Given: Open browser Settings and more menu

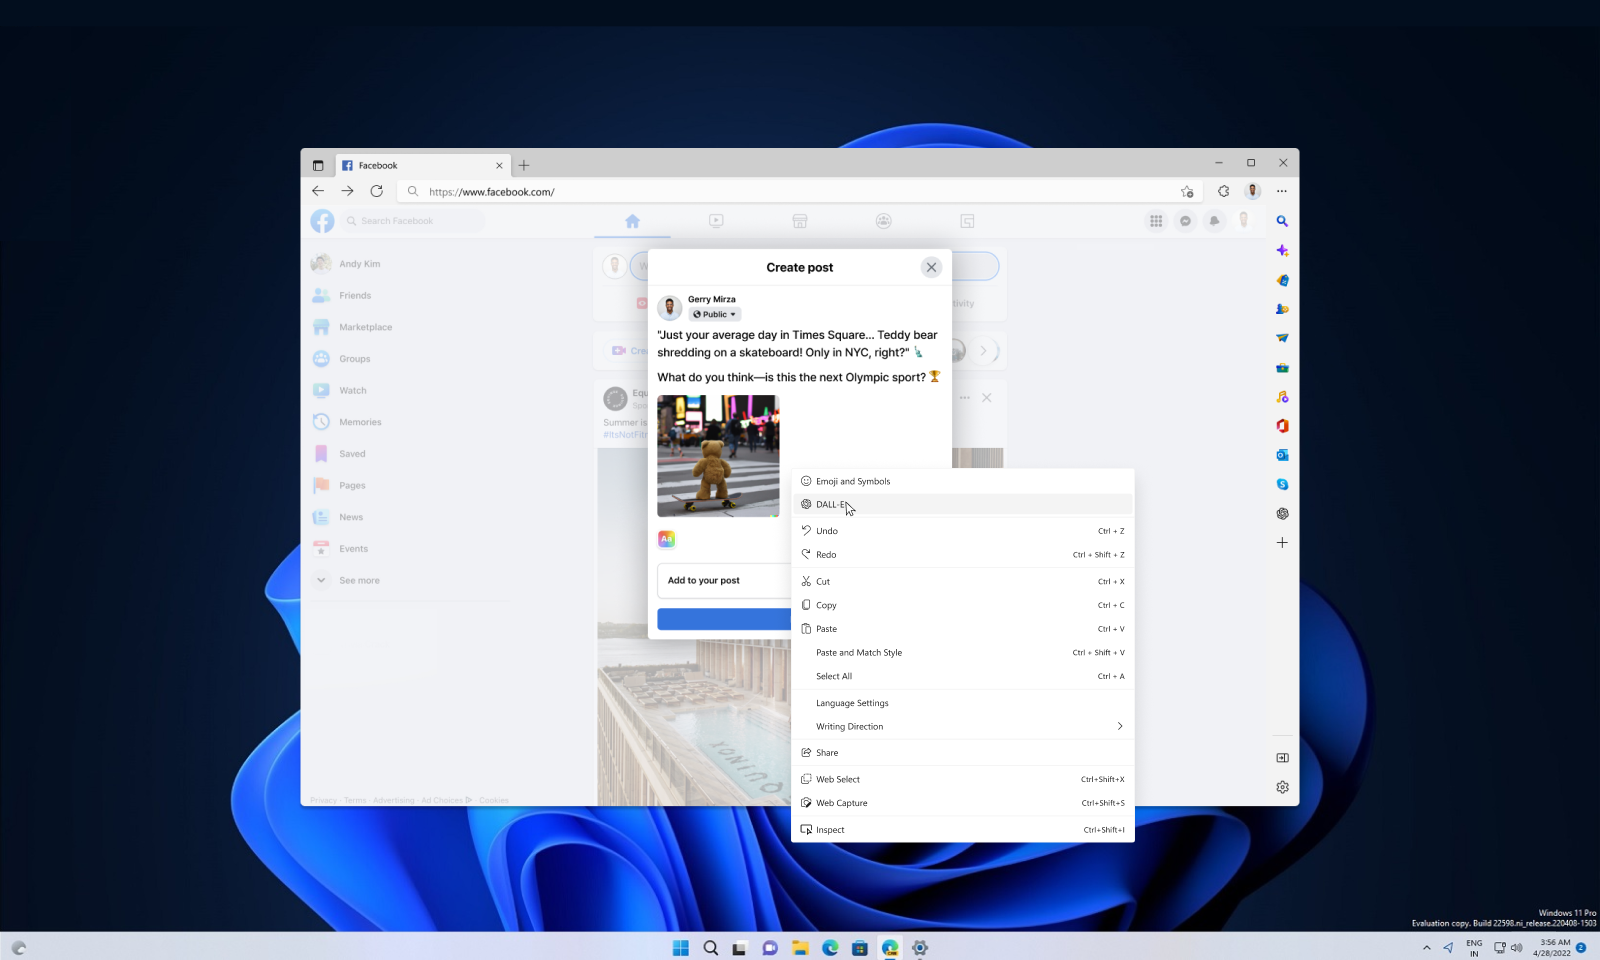Looking at the screenshot, I should pyautogui.click(x=1282, y=191).
